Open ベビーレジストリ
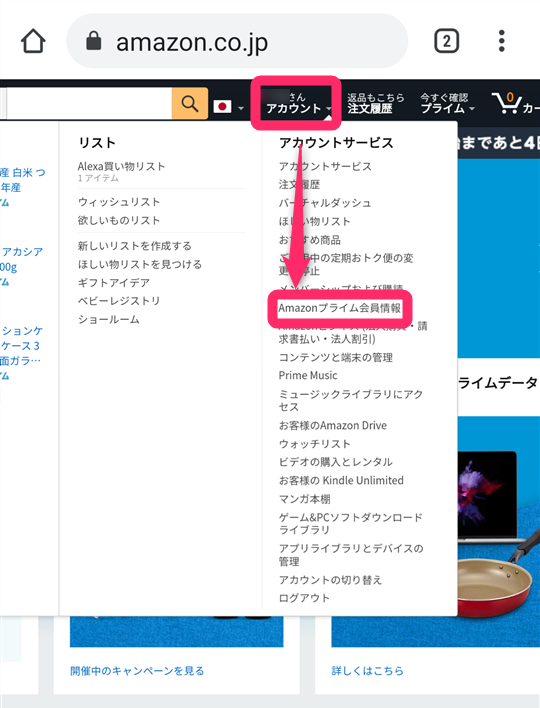Screen dimensions: 540x708 click(x=119, y=301)
